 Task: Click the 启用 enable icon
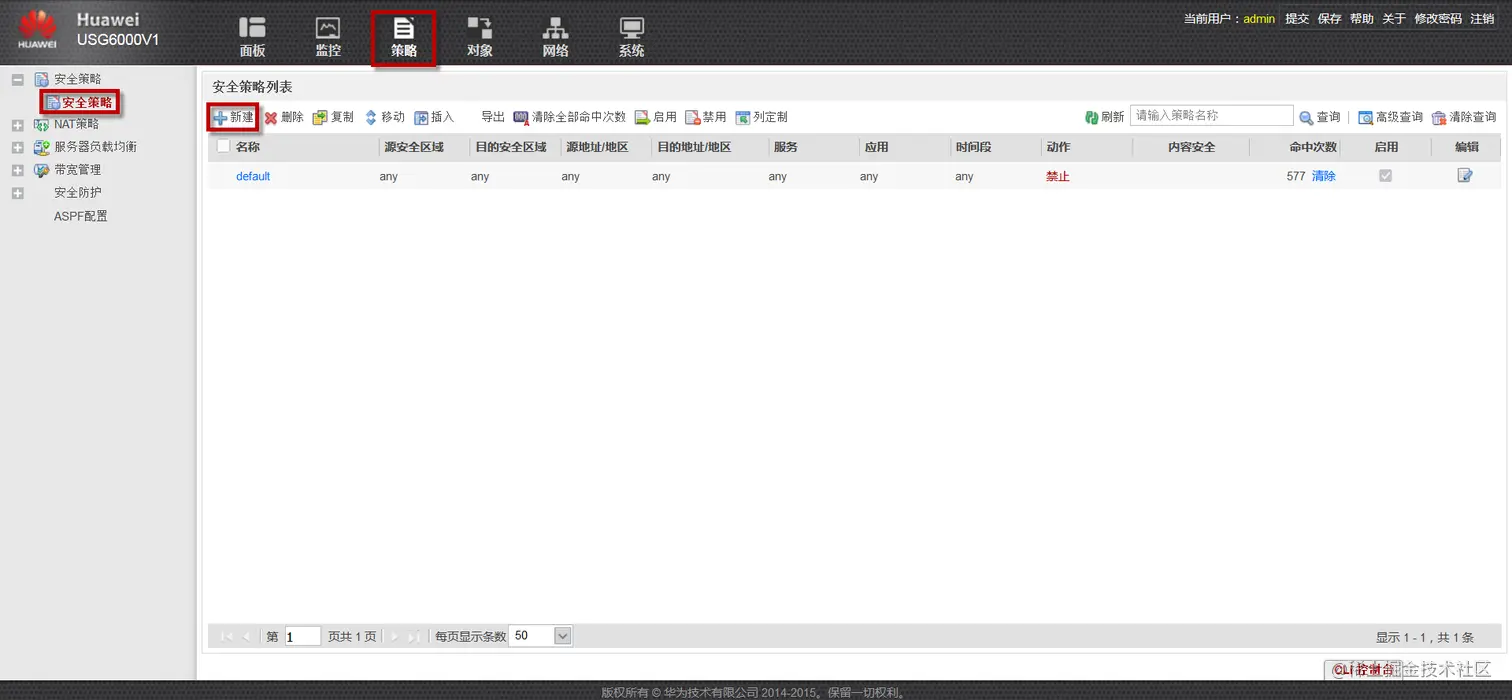click(x=642, y=118)
